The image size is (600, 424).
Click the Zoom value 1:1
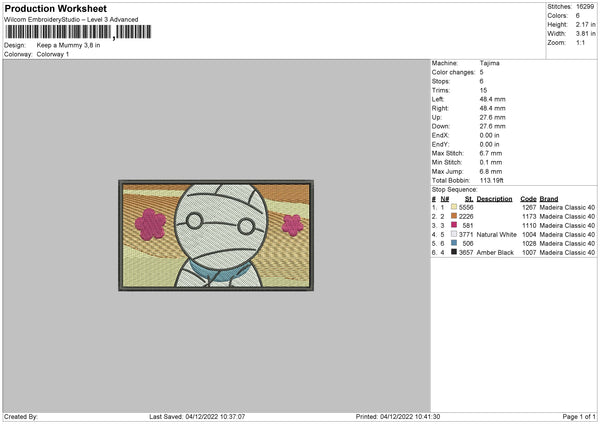pyautogui.click(x=580, y=42)
